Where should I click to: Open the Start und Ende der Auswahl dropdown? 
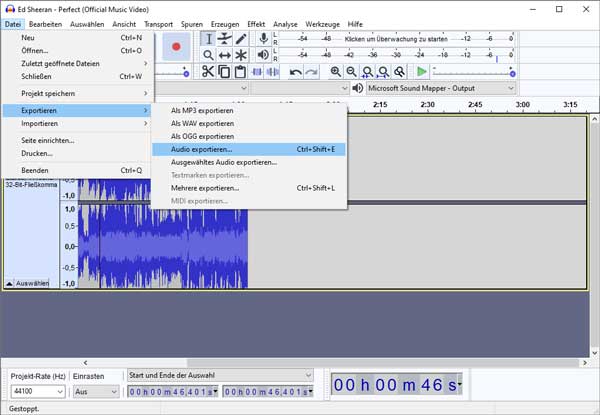click(x=220, y=375)
